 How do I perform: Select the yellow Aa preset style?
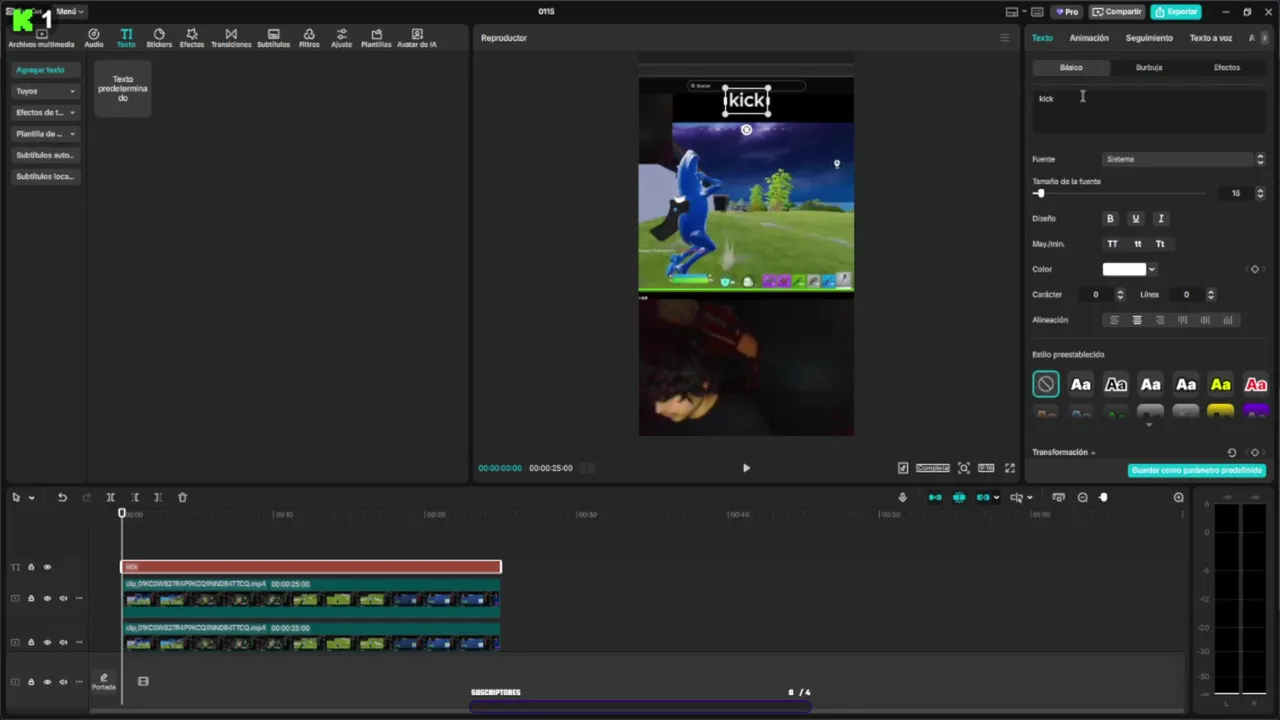[x=1220, y=385]
